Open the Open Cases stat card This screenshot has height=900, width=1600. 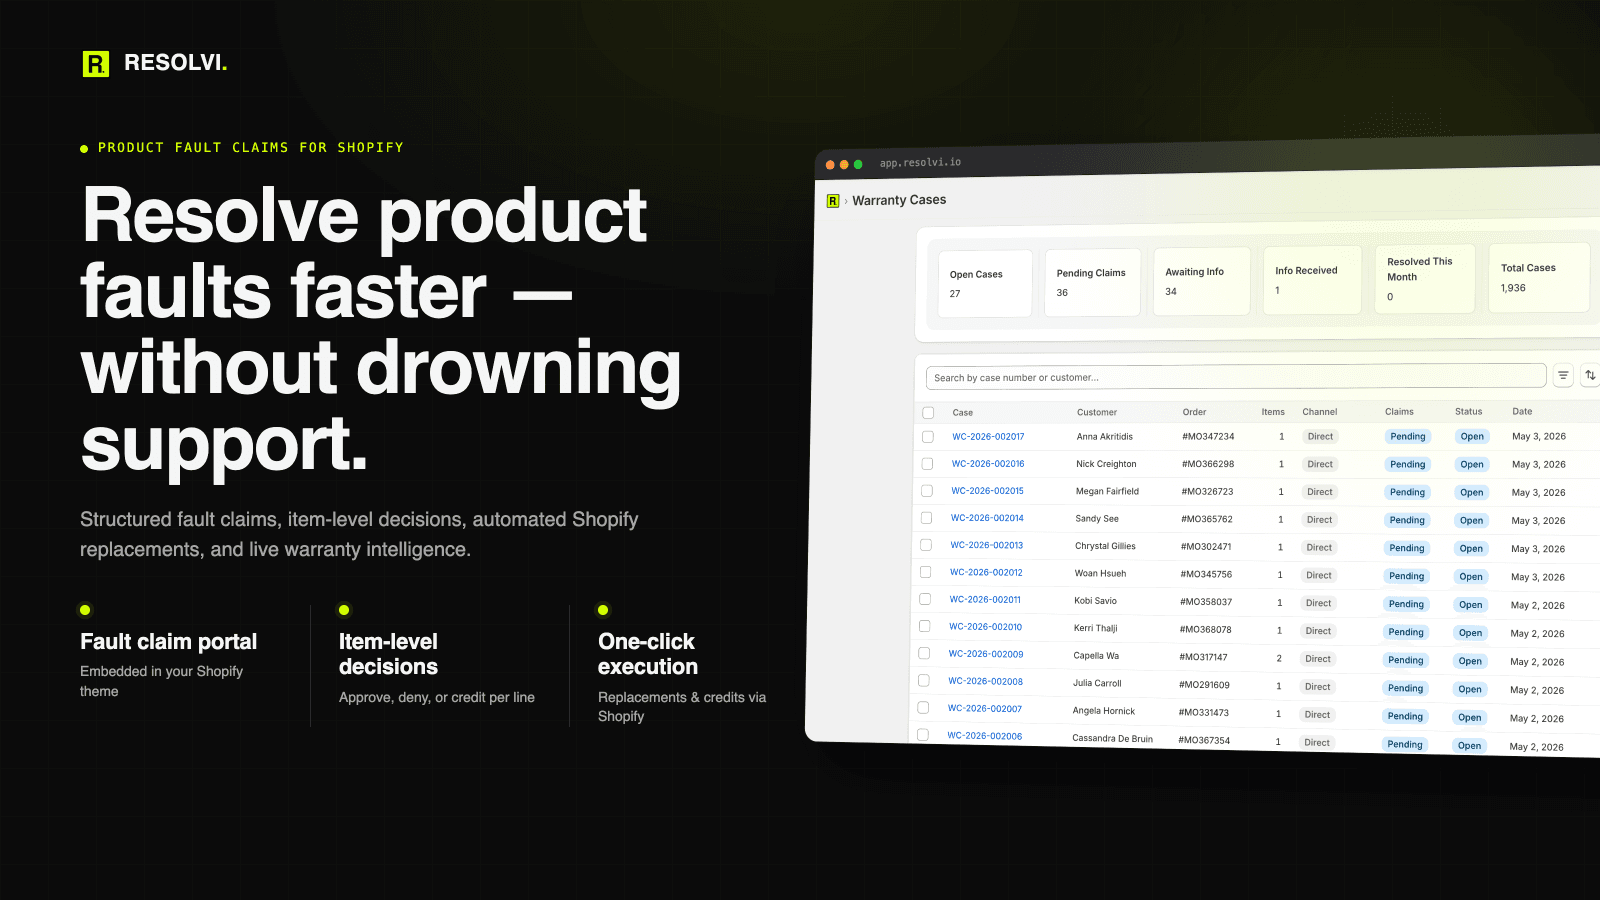click(985, 284)
